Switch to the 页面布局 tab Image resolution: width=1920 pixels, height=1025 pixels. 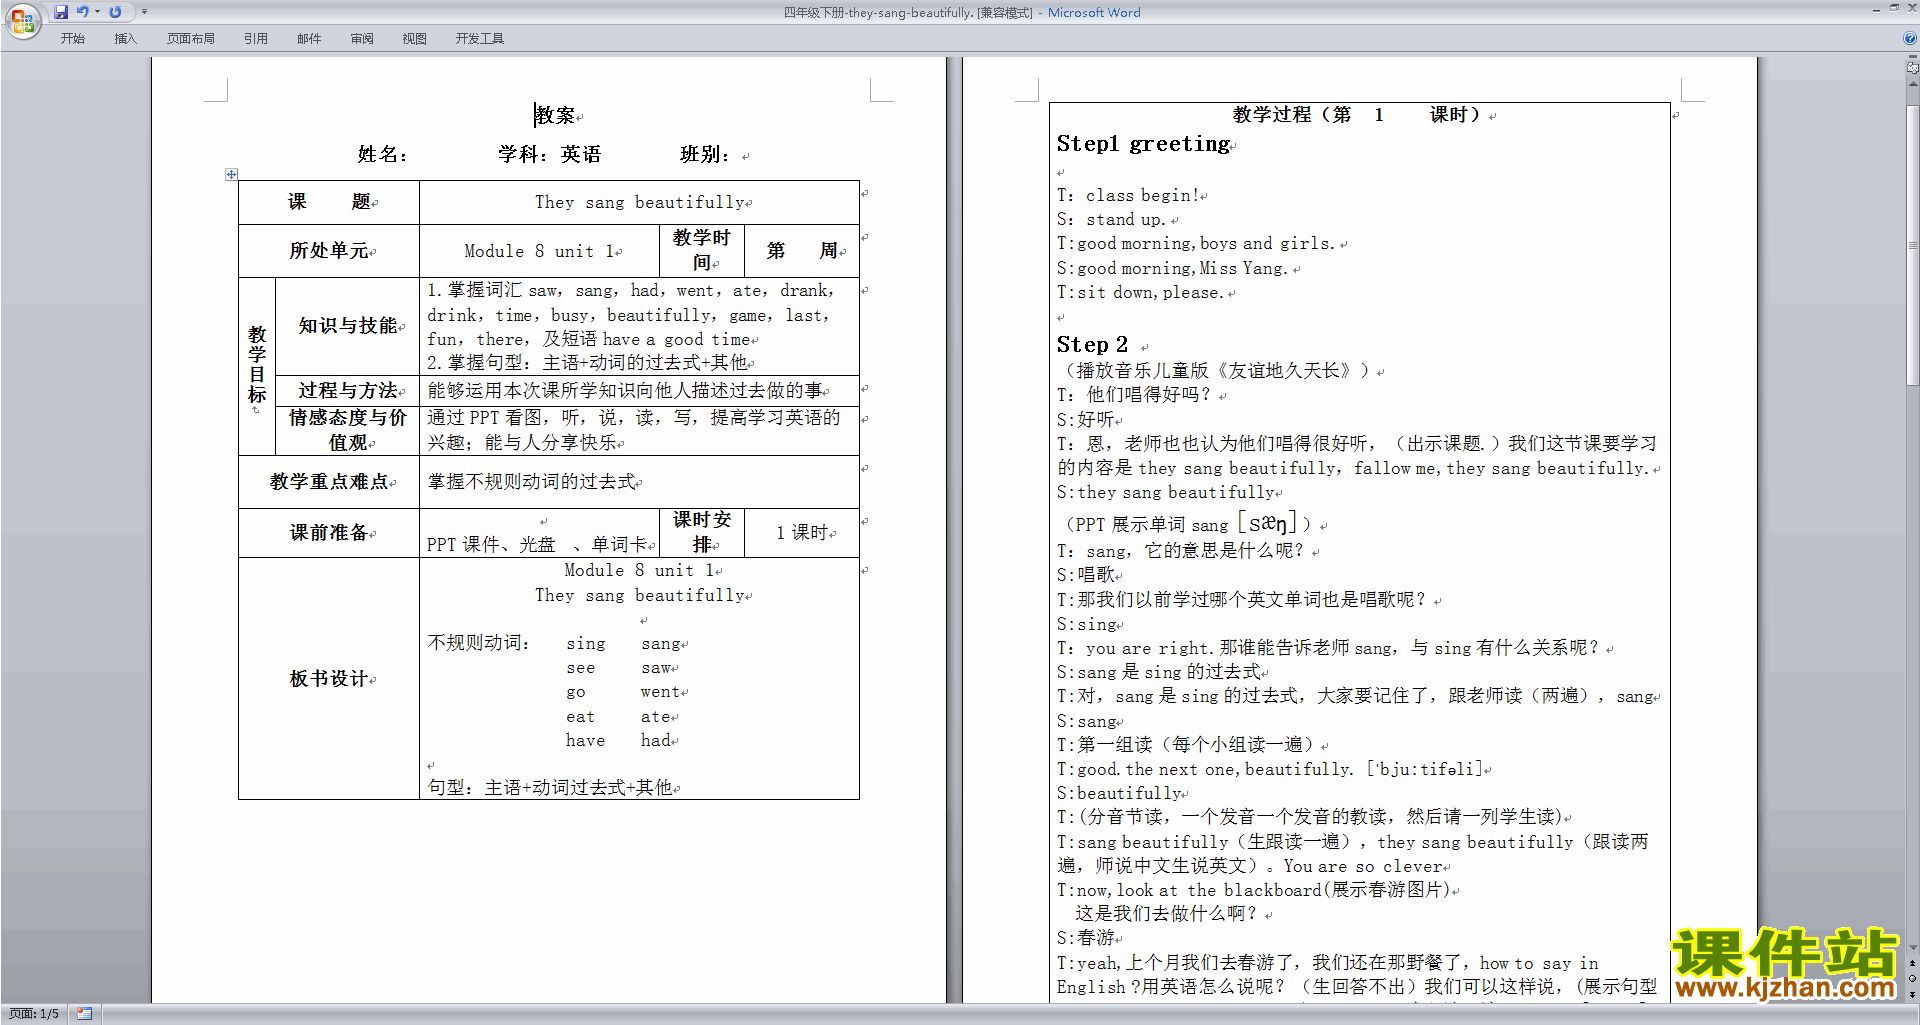tap(191, 39)
